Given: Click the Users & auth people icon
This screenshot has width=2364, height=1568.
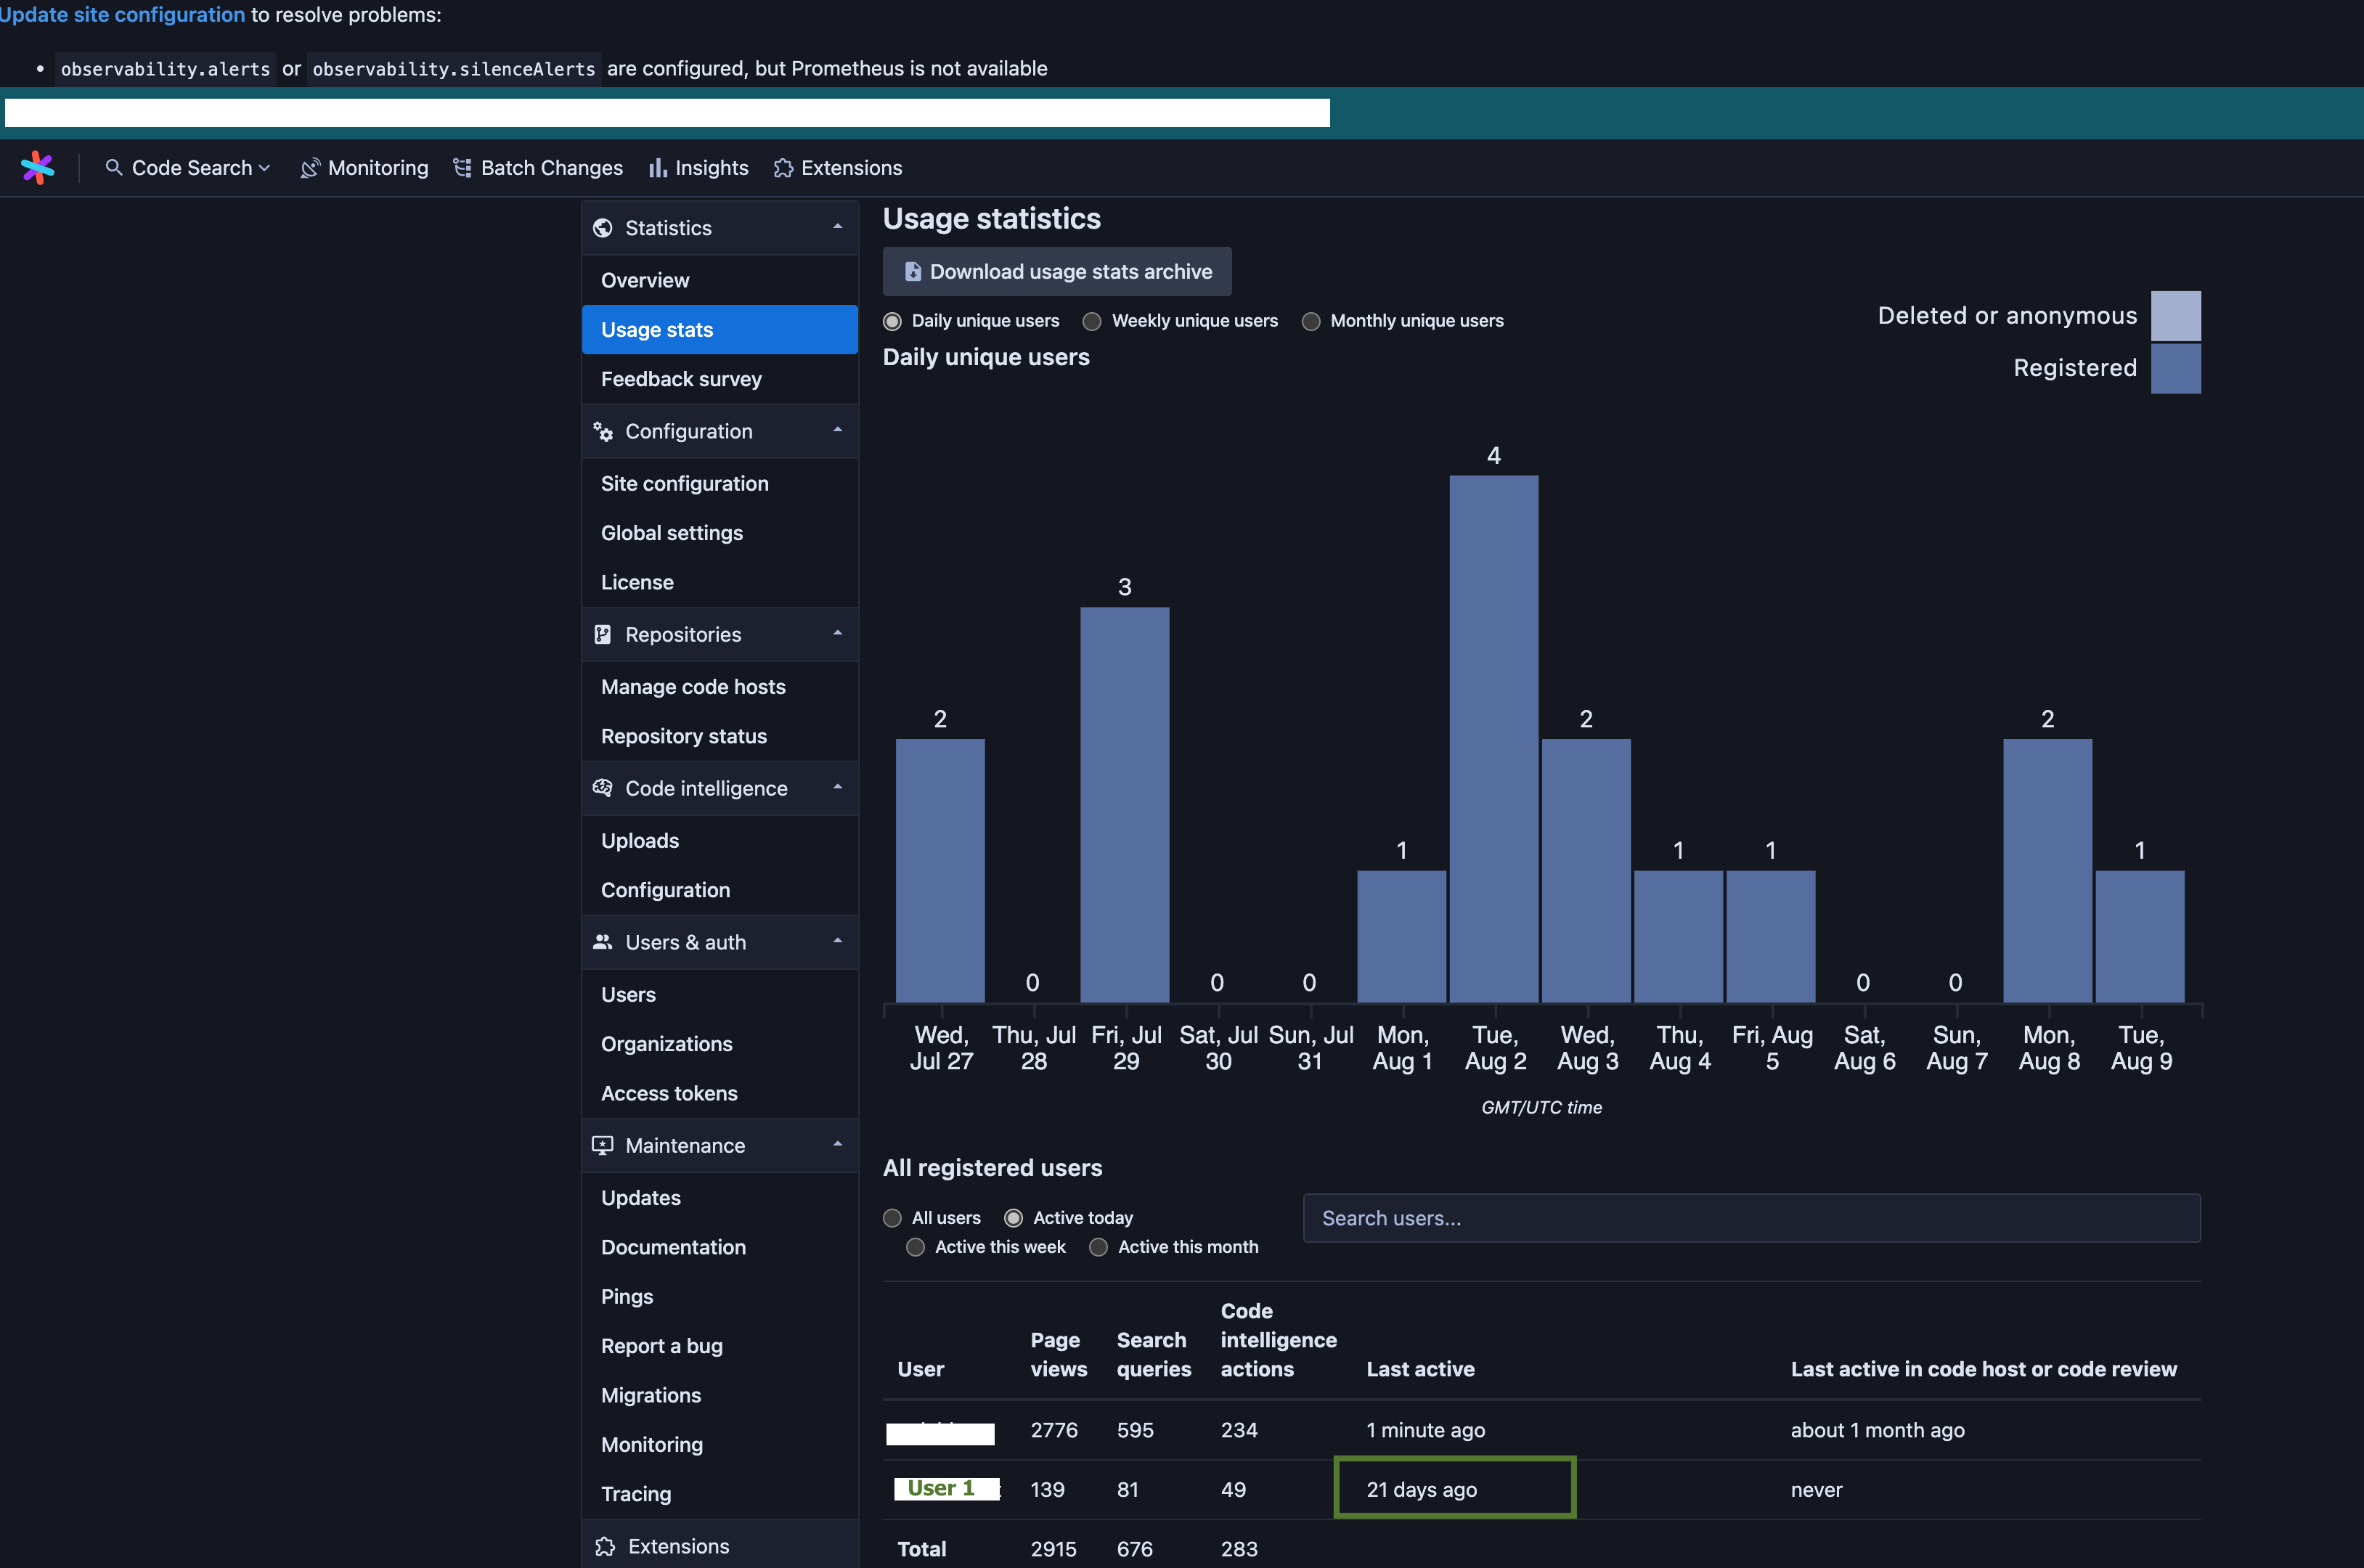Looking at the screenshot, I should [x=602, y=942].
